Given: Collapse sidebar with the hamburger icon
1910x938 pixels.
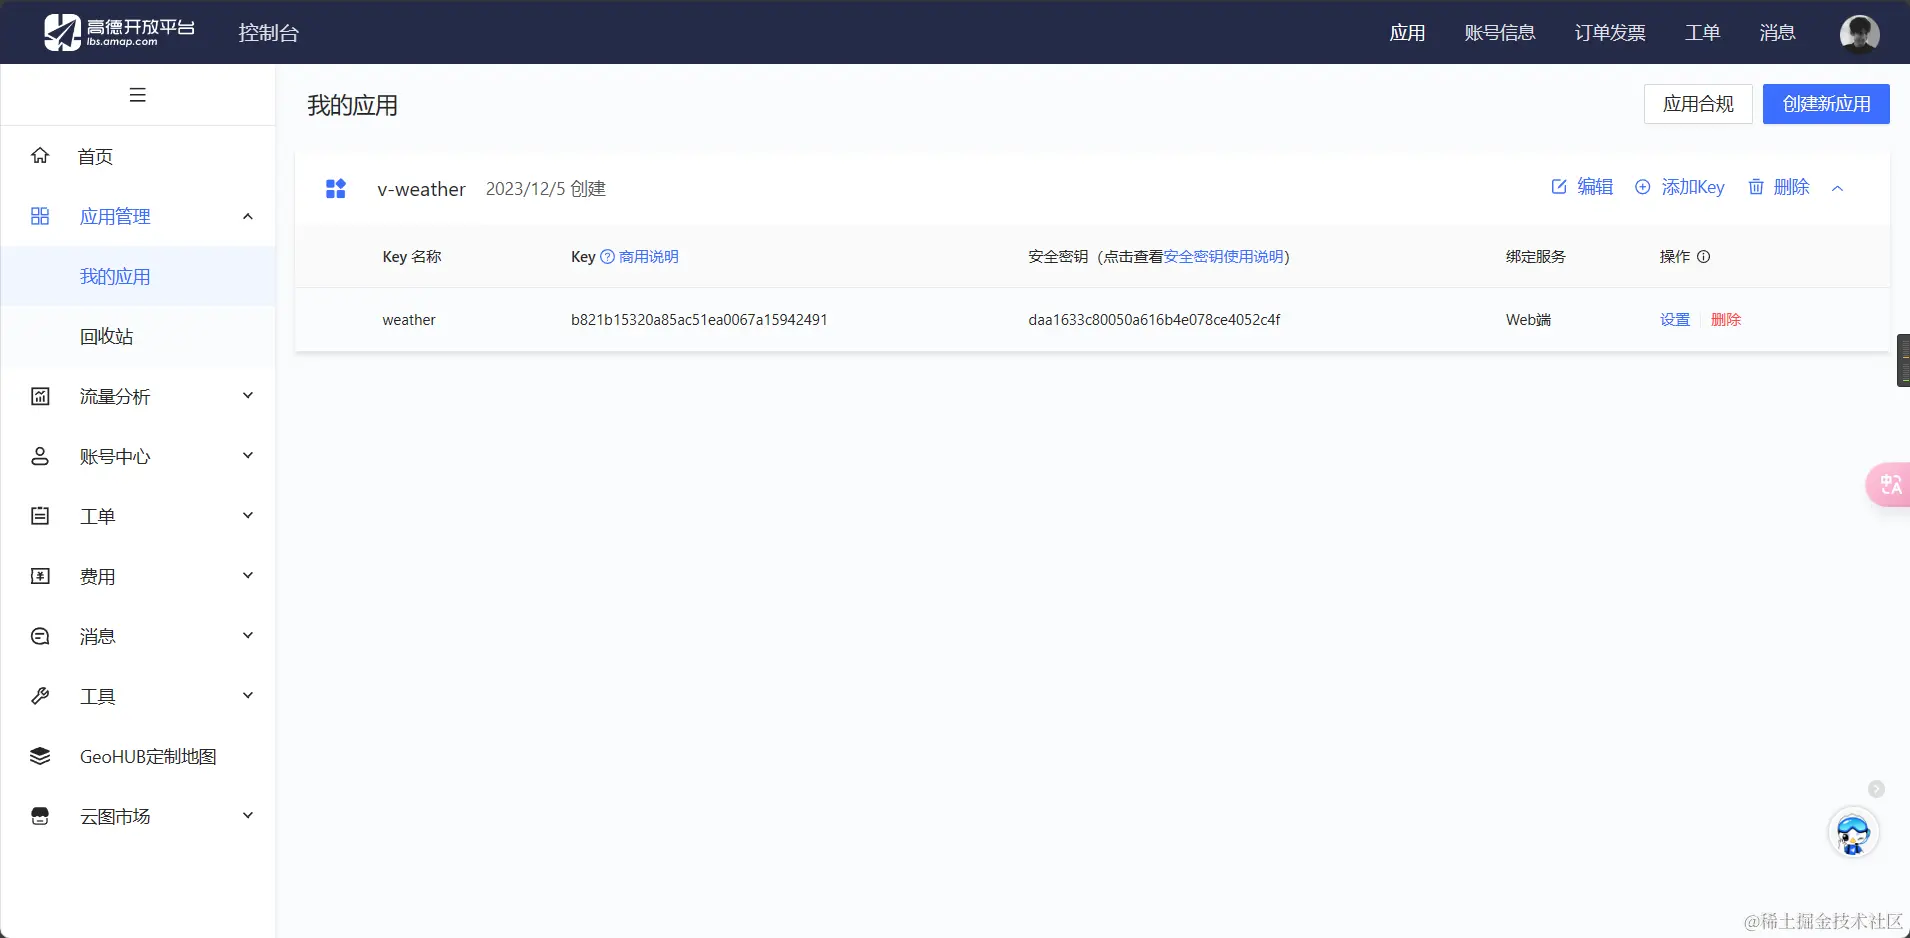Looking at the screenshot, I should pyautogui.click(x=138, y=95).
